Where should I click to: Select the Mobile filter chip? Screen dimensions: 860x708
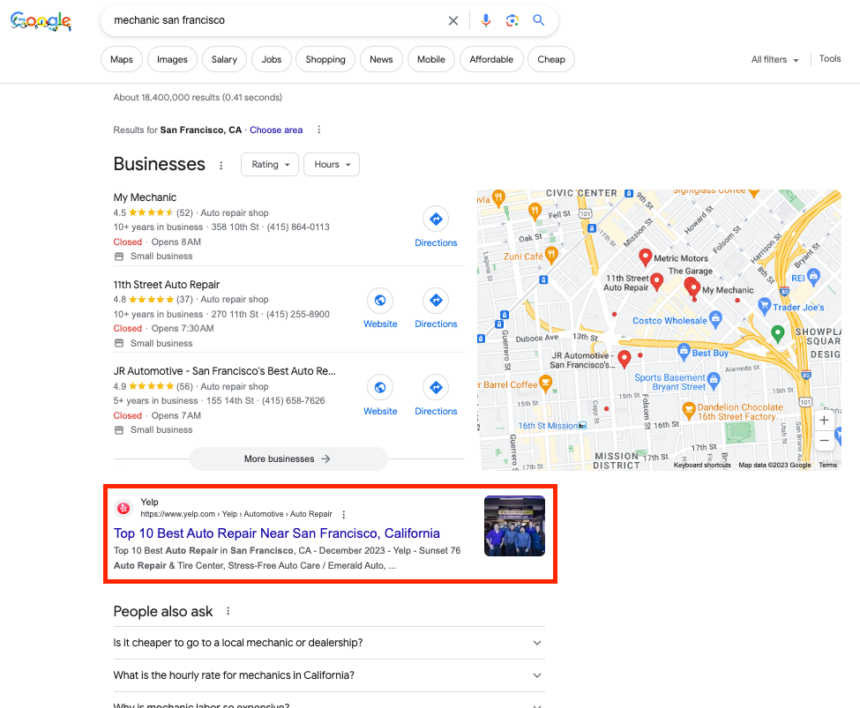[431, 59]
